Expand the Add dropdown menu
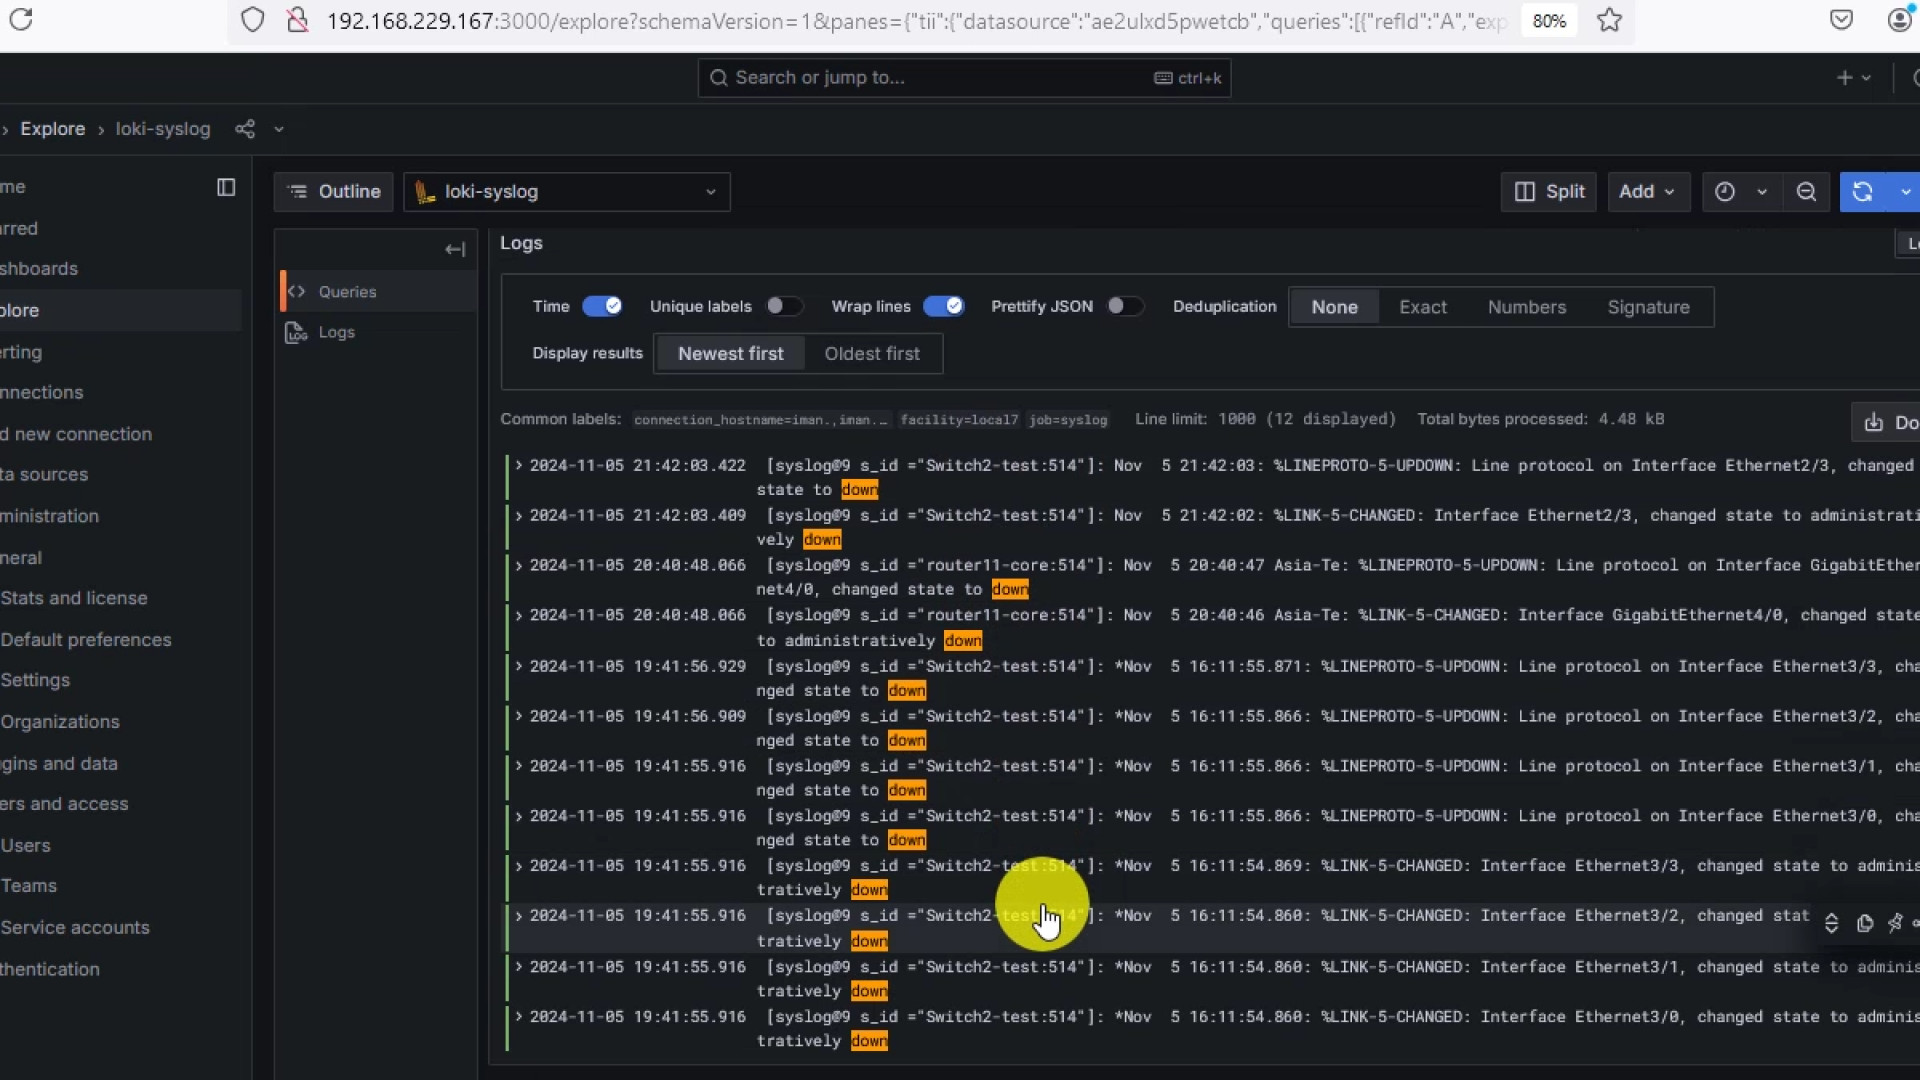Screen dimensions: 1920x1080 point(1647,192)
